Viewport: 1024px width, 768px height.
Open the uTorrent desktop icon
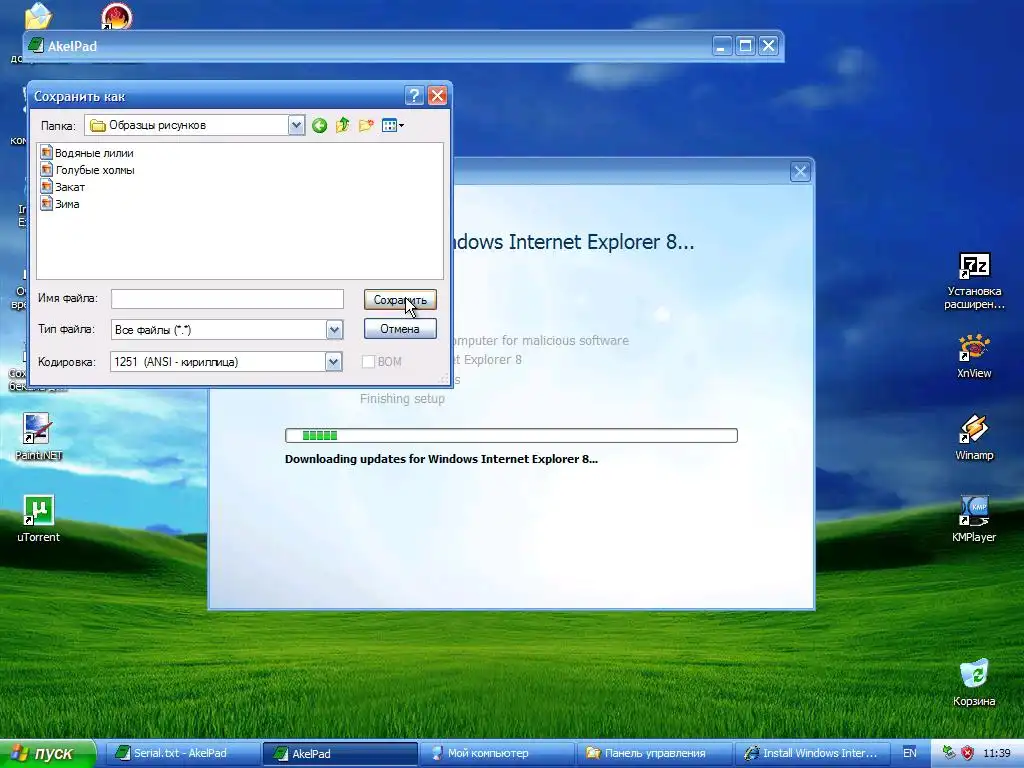click(x=39, y=519)
